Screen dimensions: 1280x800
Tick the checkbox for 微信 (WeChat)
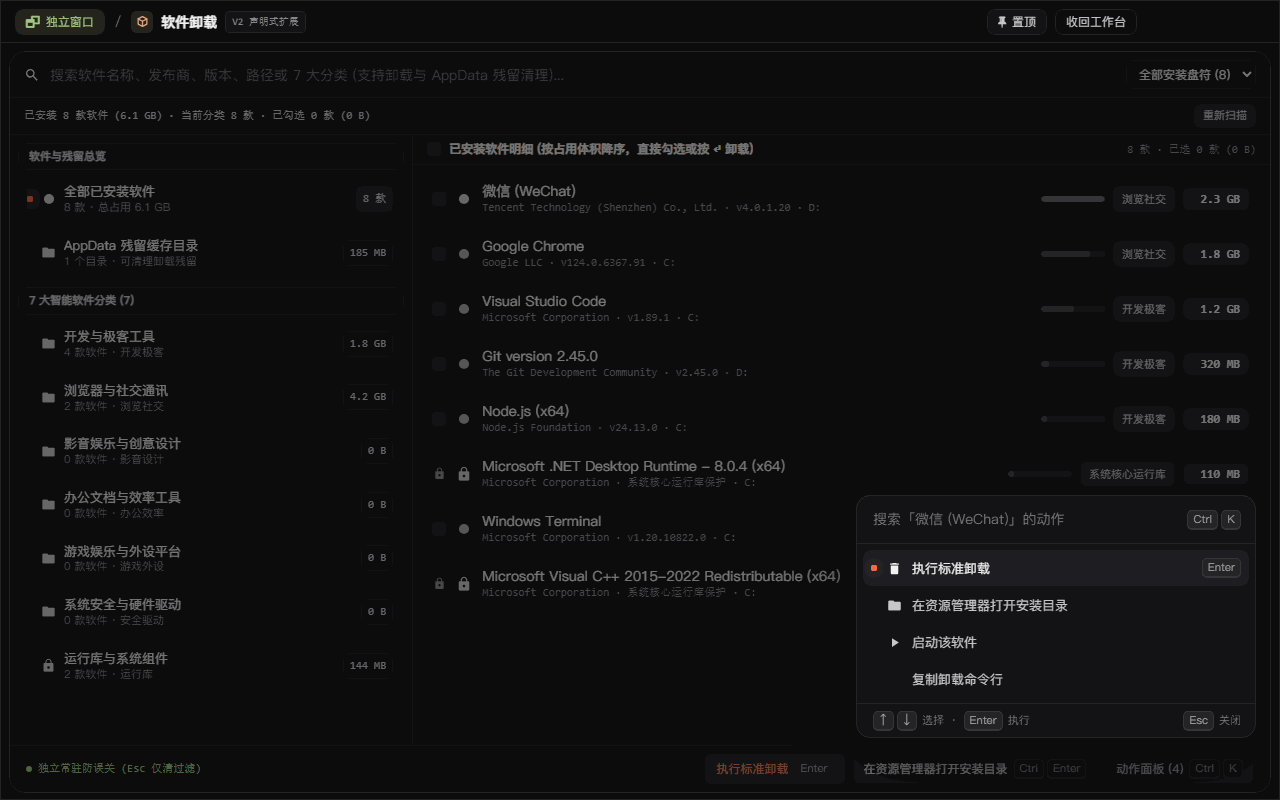point(439,199)
